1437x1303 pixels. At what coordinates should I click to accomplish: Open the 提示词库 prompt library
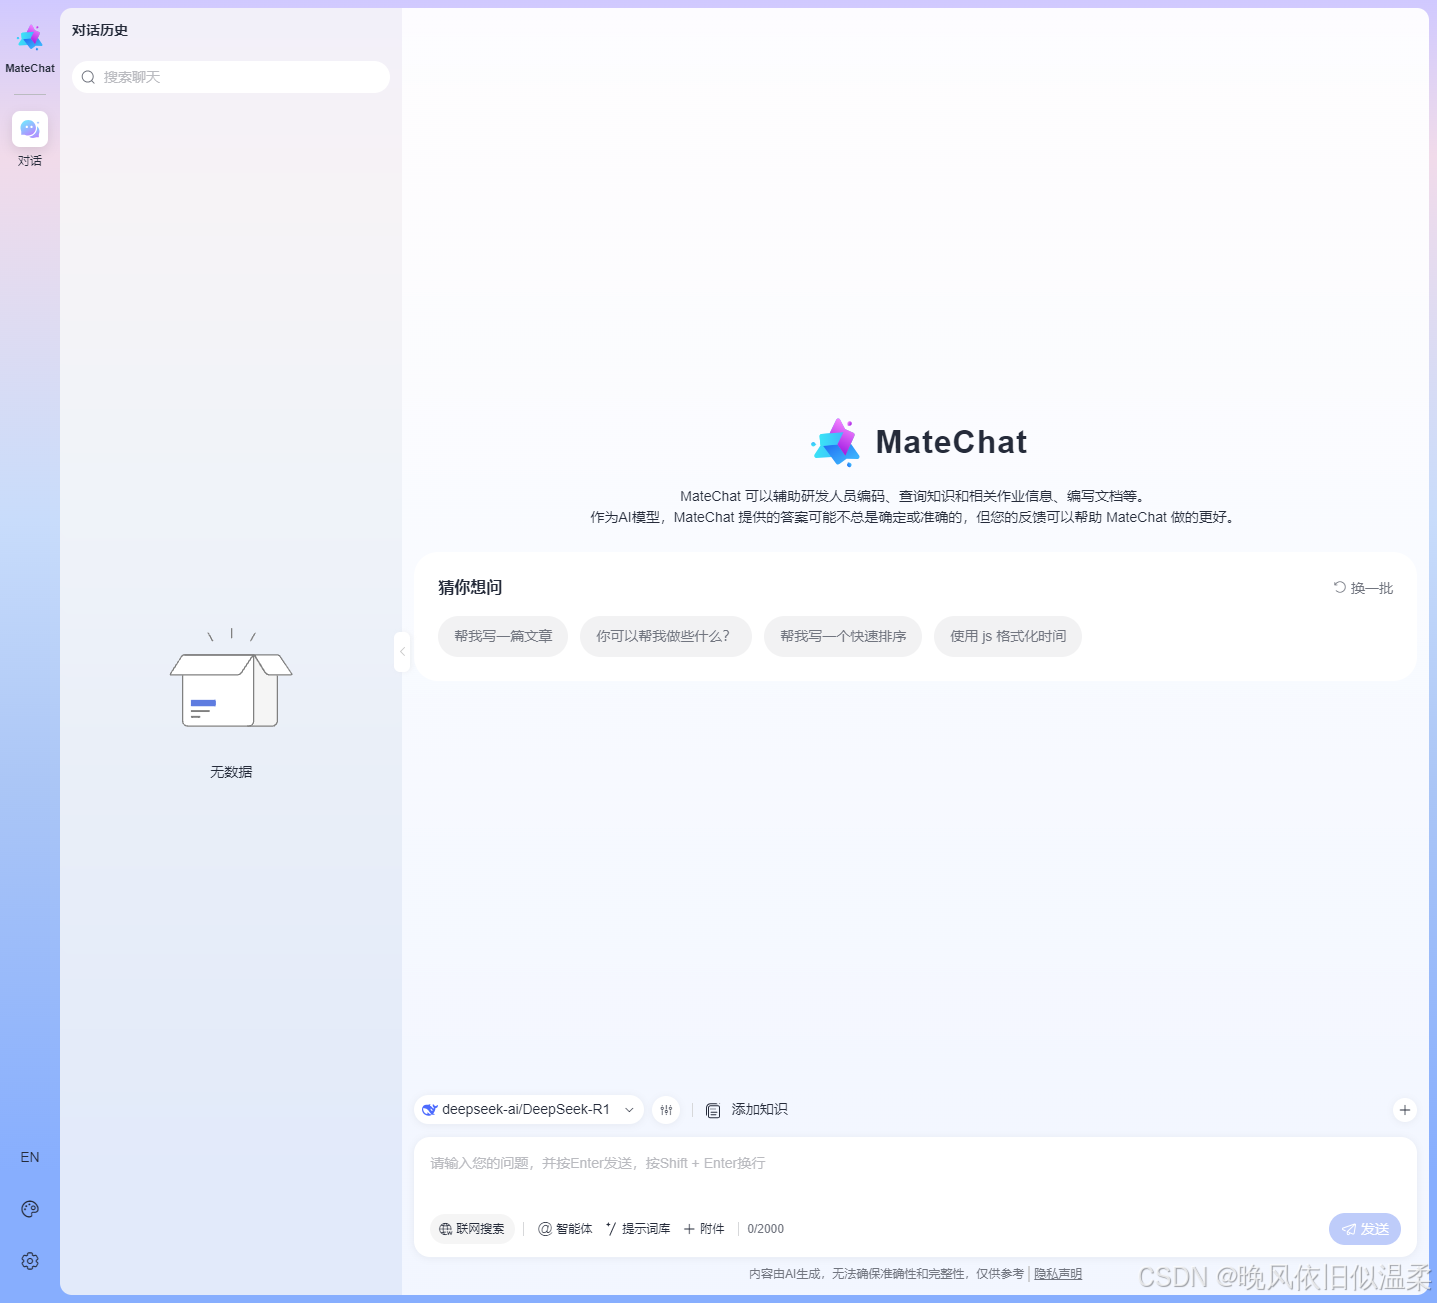click(x=638, y=1229)
